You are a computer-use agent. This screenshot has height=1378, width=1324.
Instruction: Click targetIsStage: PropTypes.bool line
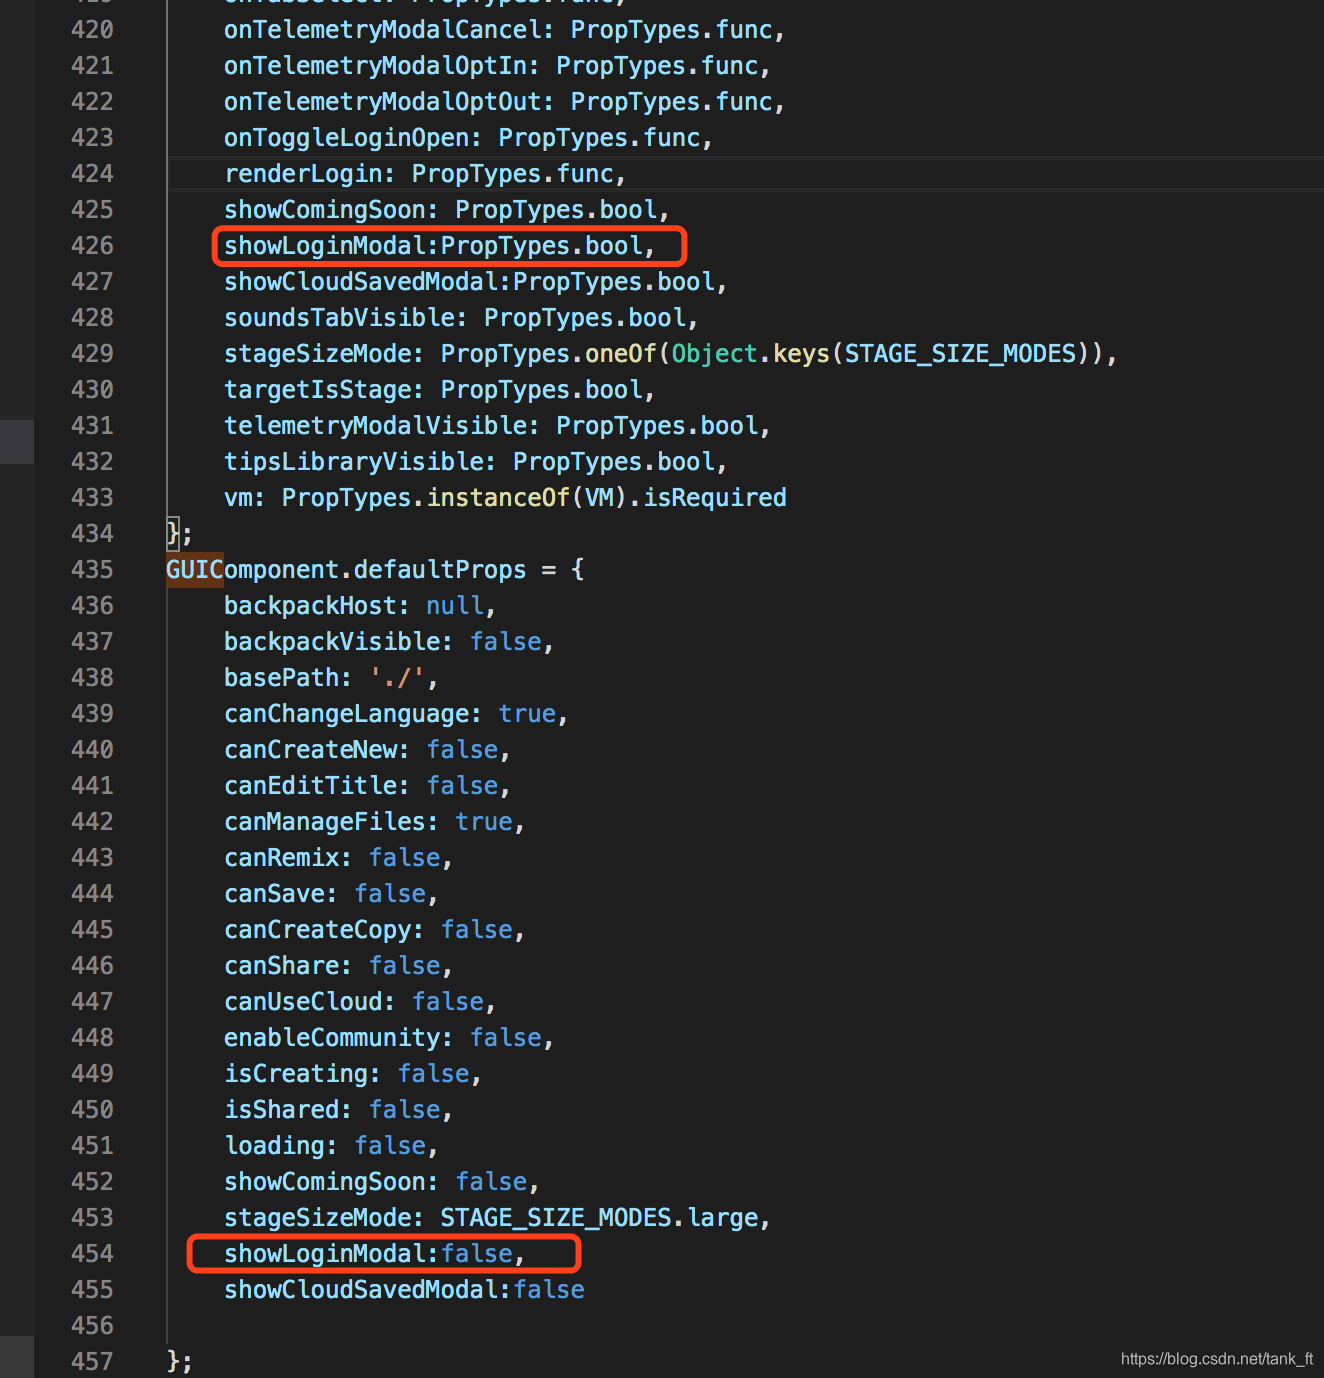pos(439,390)
